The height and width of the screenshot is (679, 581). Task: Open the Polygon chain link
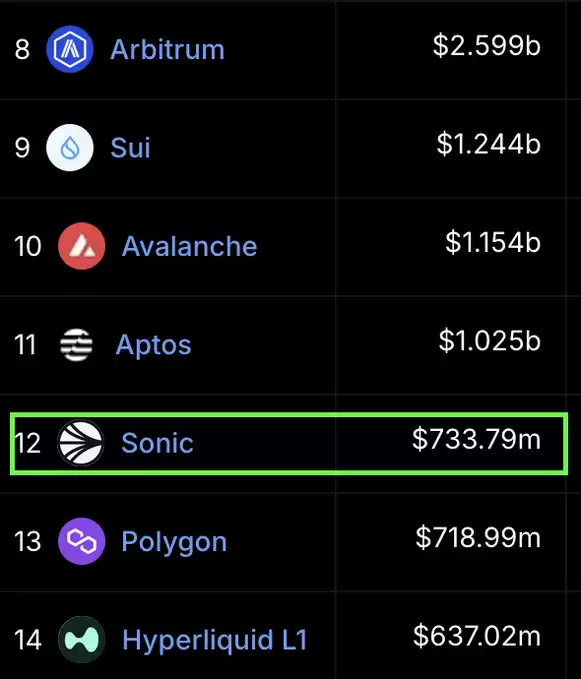pos(174,542)
